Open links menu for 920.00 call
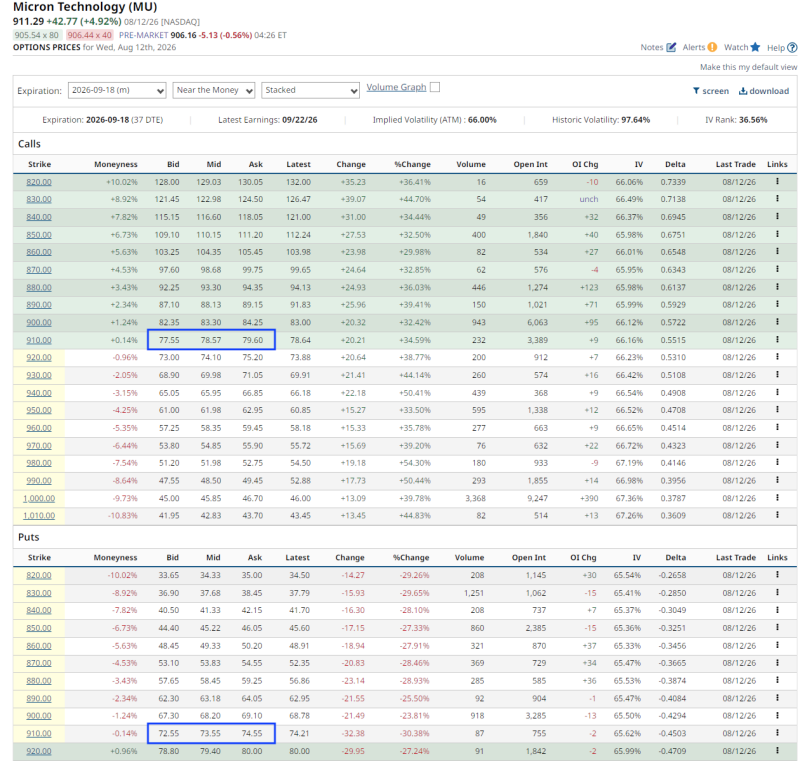 tap(778, 357)
